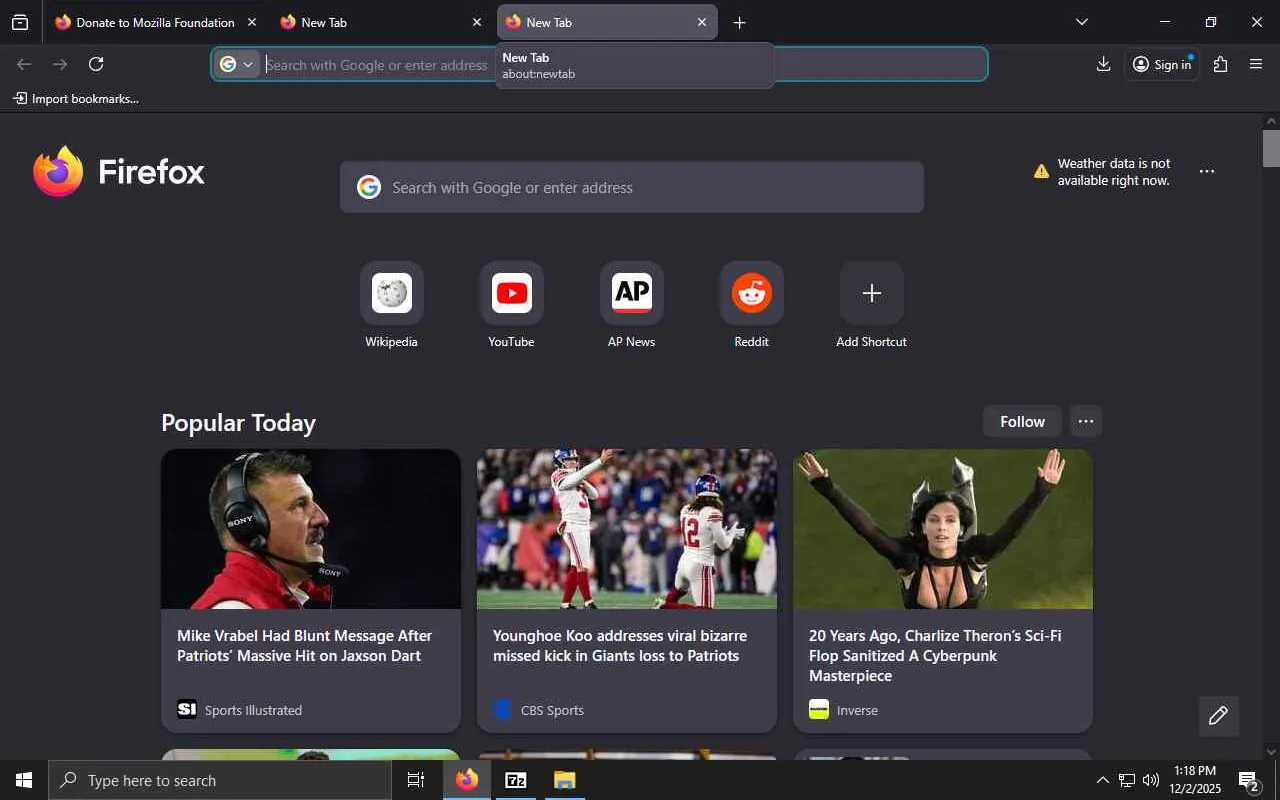Open Task View on the taskbar
Screen dimensions: 1280x800
pyautogui.click(x=416, y=780)
